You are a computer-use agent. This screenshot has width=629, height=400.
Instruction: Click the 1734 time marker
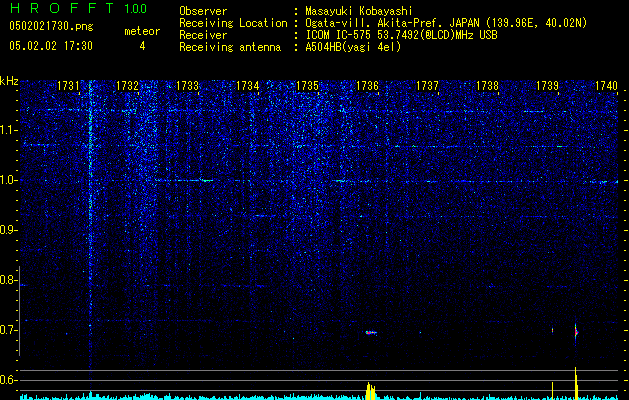tap(248, 86)
